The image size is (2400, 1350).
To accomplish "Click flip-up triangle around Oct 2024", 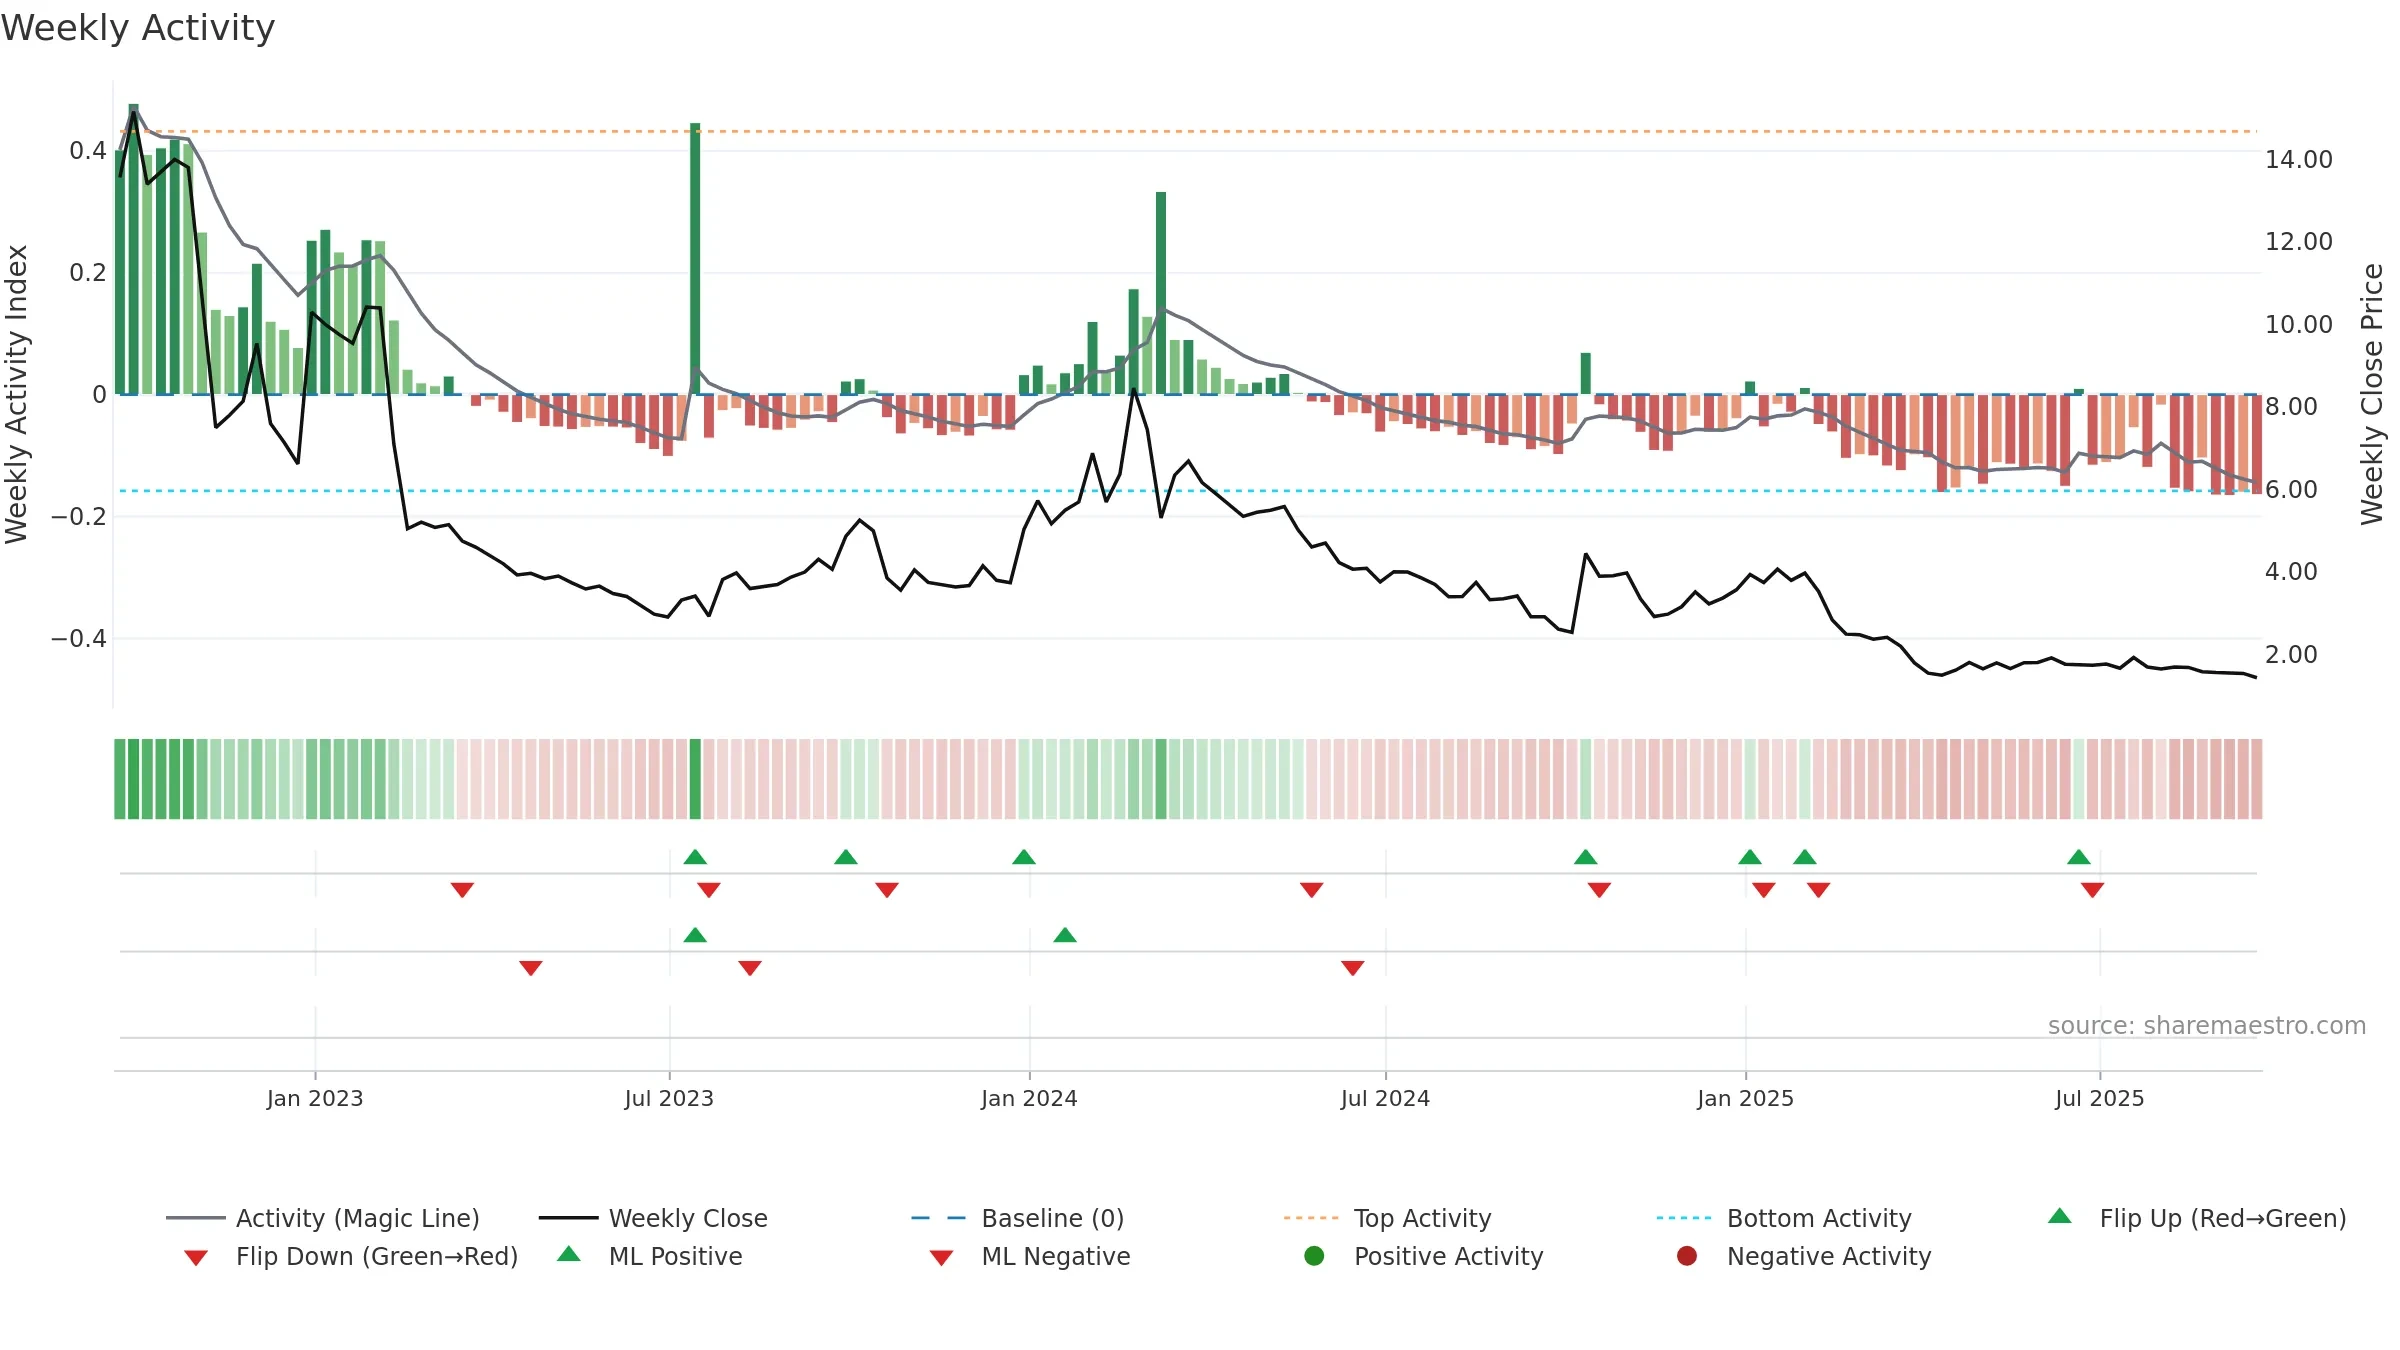I will tap(1586, 857).
